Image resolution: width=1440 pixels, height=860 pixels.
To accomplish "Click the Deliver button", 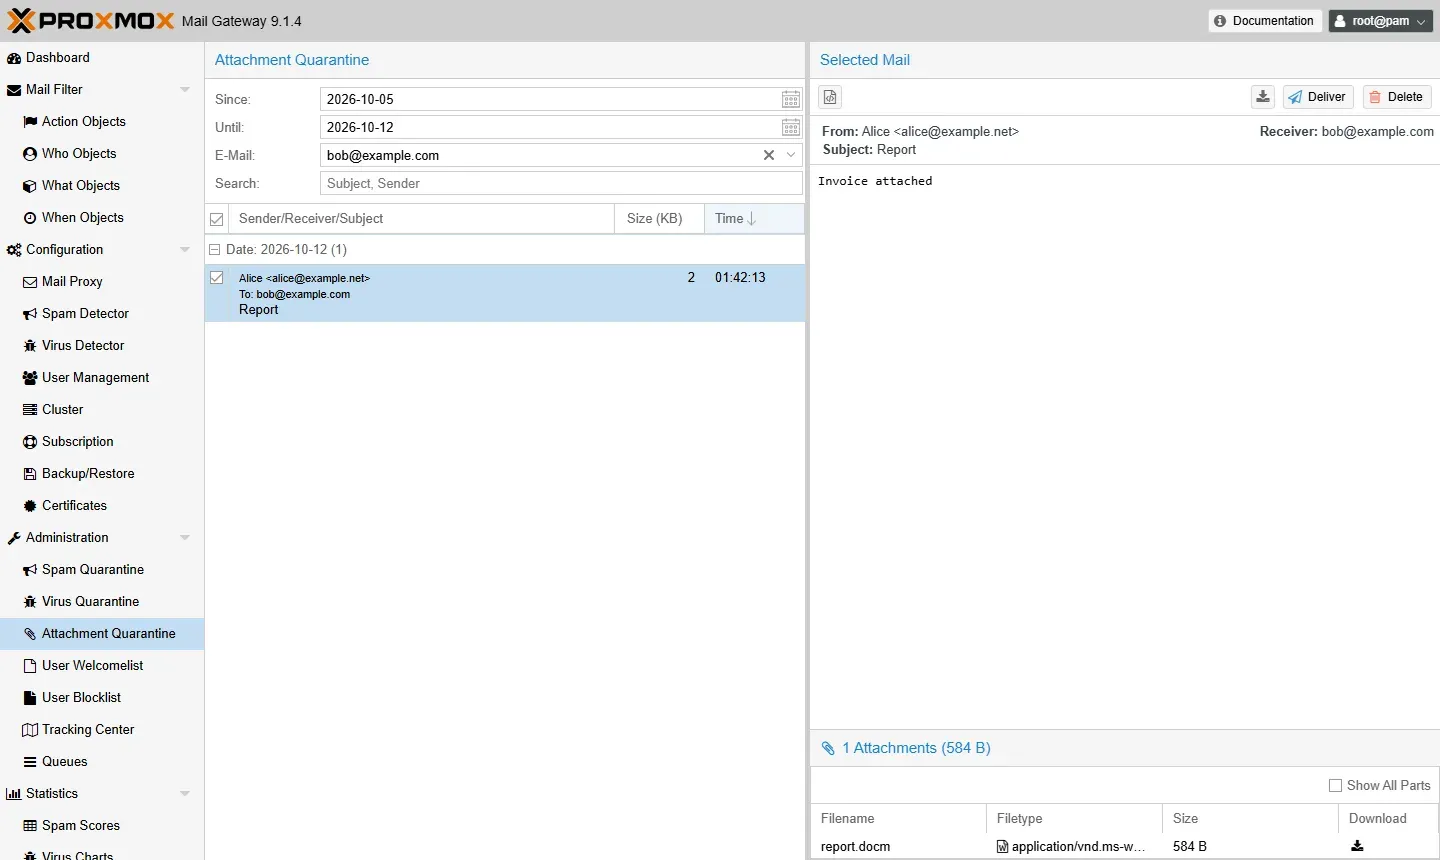I will 1318,97.
